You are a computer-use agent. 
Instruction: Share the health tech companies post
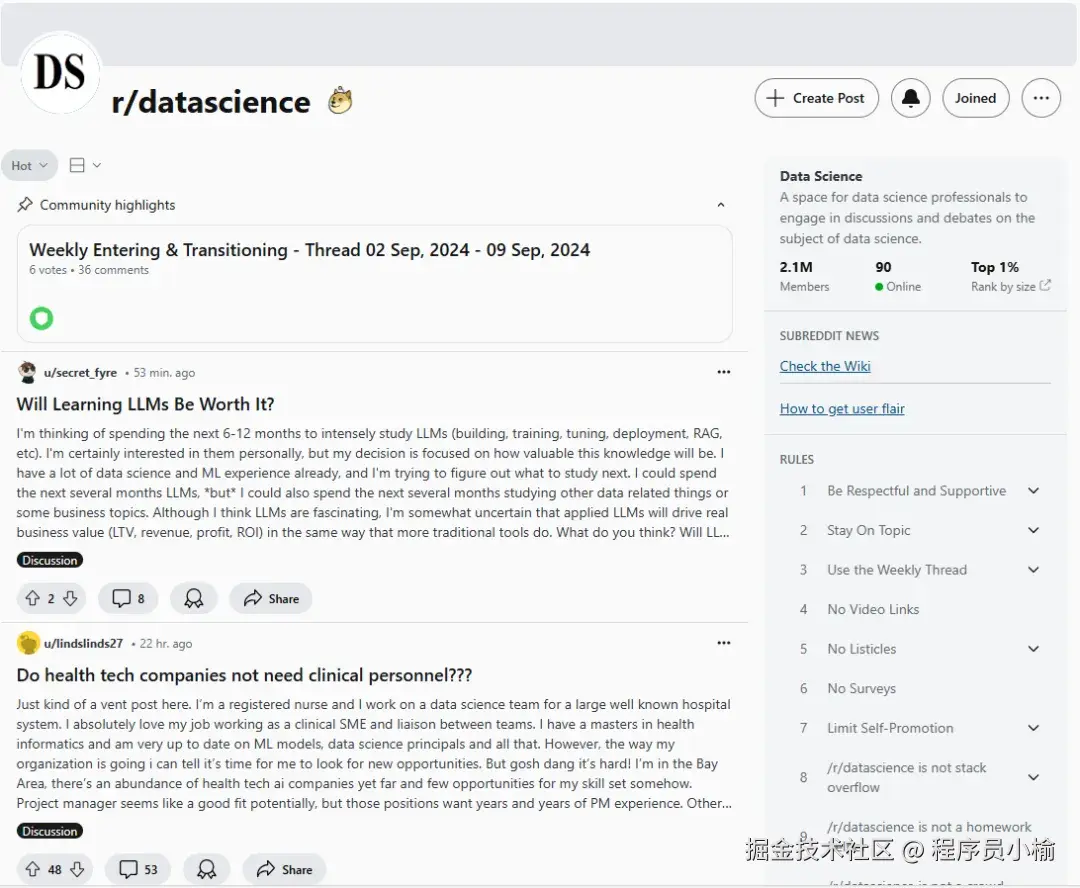click(284, 869)
